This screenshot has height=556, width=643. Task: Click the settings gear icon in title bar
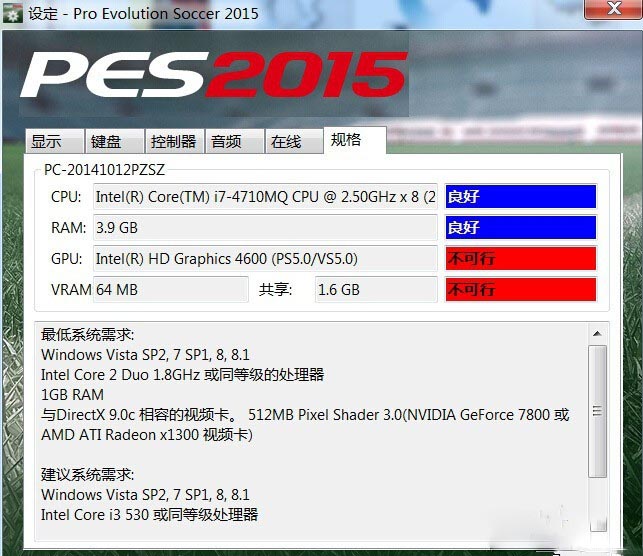[12, 14]
